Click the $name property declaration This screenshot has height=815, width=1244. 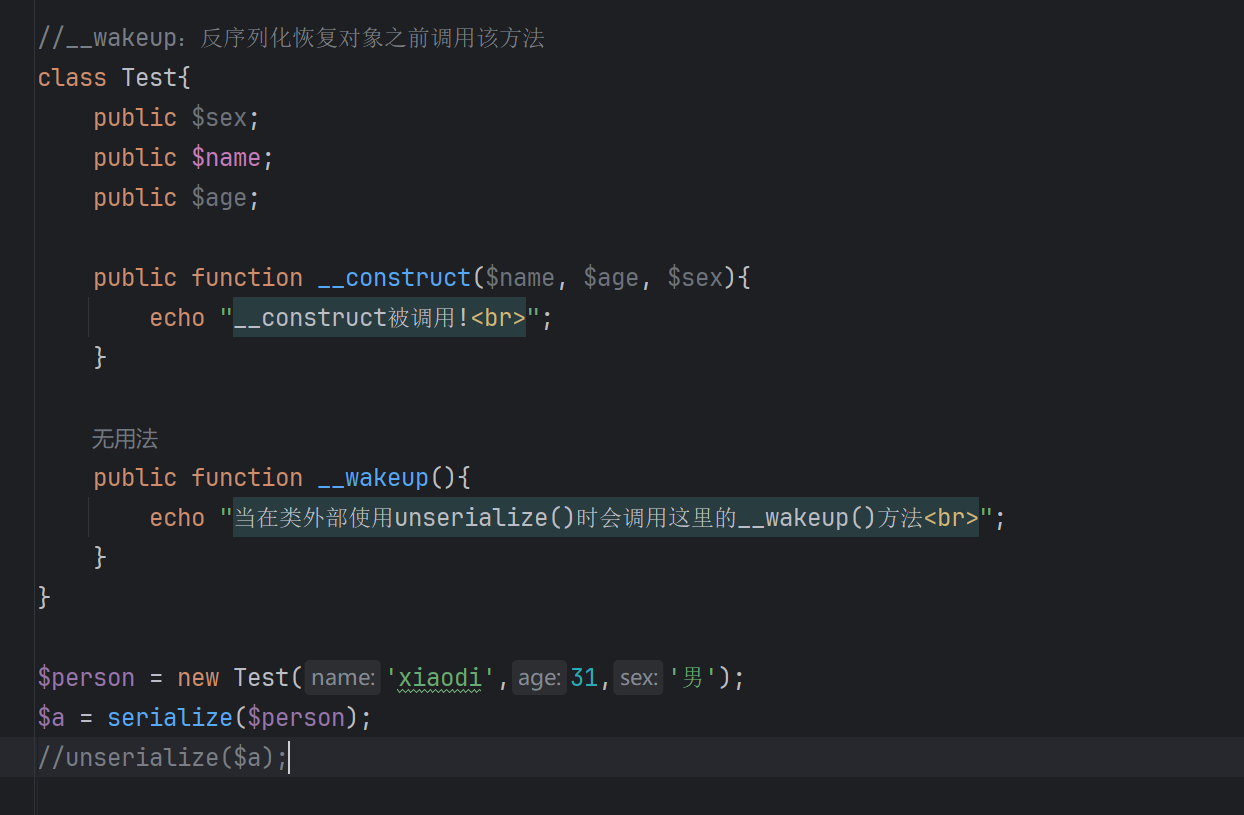(x=226, y=158)
